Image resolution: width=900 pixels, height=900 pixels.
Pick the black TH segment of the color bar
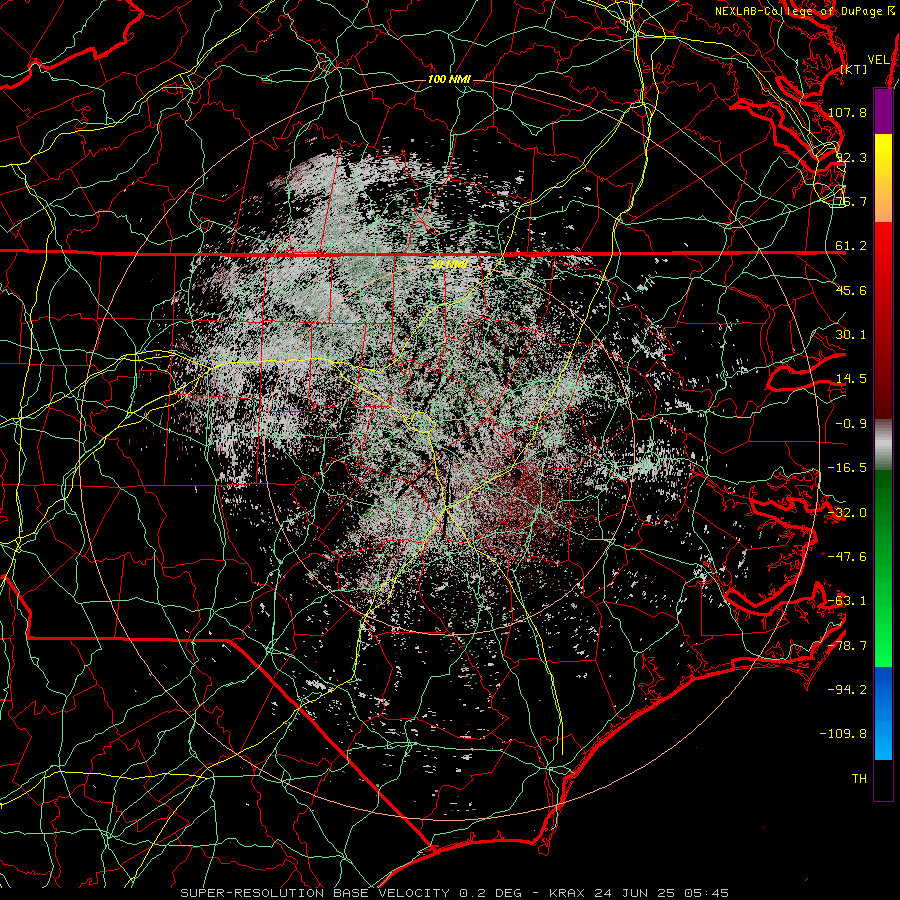pos(883,780)
